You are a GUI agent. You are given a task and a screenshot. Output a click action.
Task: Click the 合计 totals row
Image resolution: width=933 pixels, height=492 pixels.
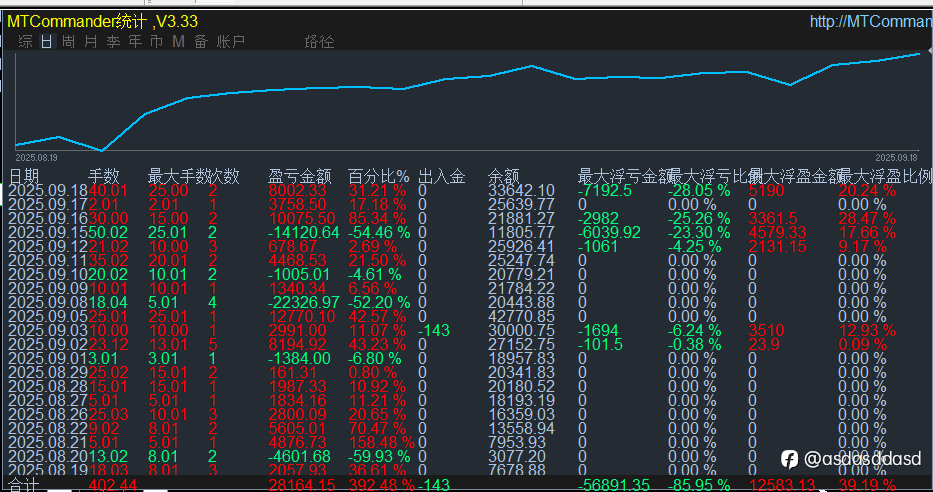(x=466, y=485)
